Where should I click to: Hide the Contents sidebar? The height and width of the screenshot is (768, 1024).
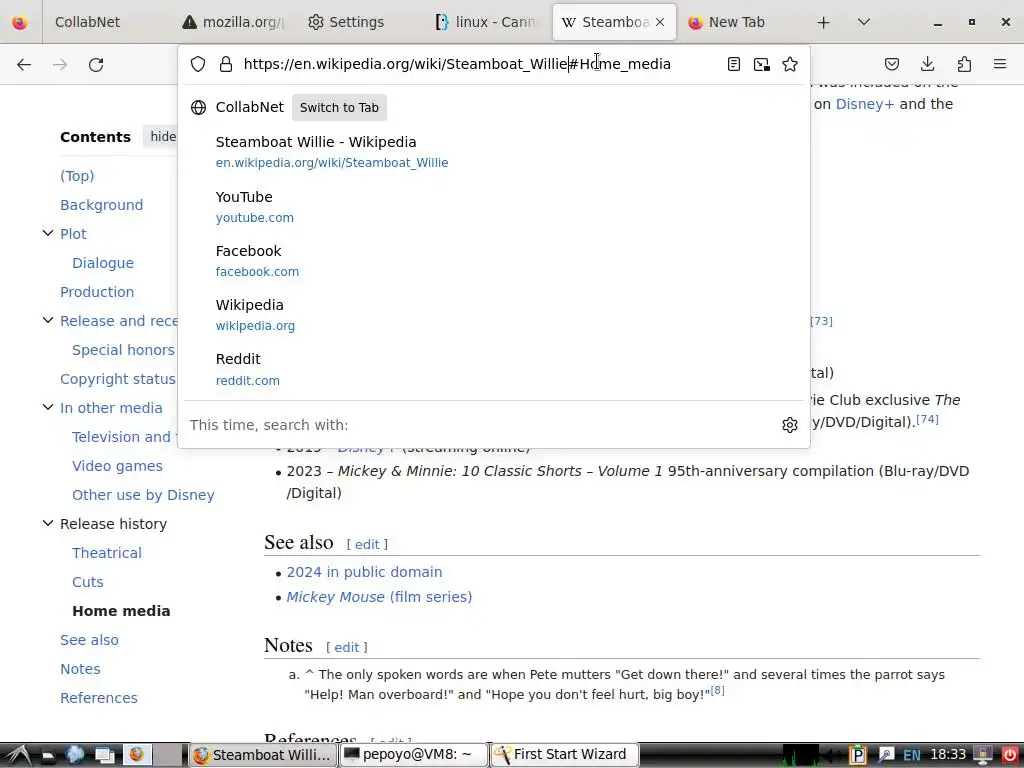tap(163, 136)
